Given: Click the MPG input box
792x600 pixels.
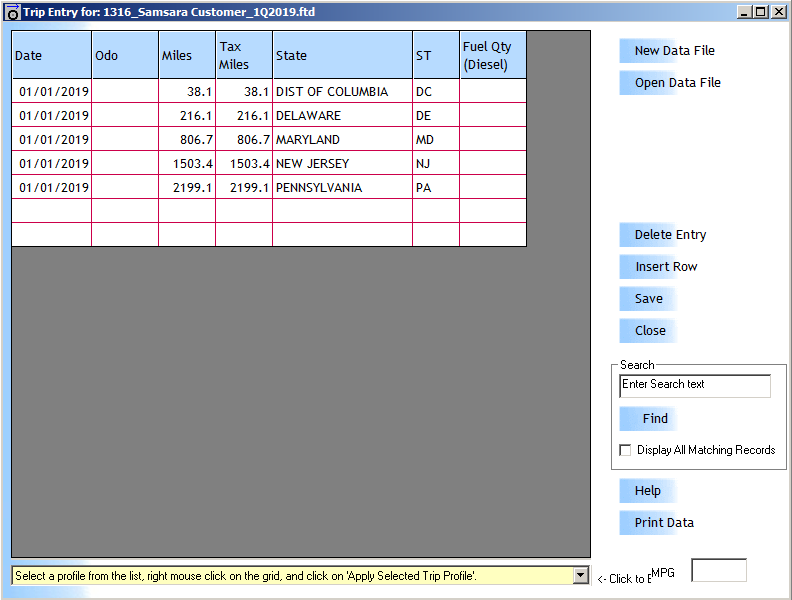Looking at the screenshot, I should point(719,570).
